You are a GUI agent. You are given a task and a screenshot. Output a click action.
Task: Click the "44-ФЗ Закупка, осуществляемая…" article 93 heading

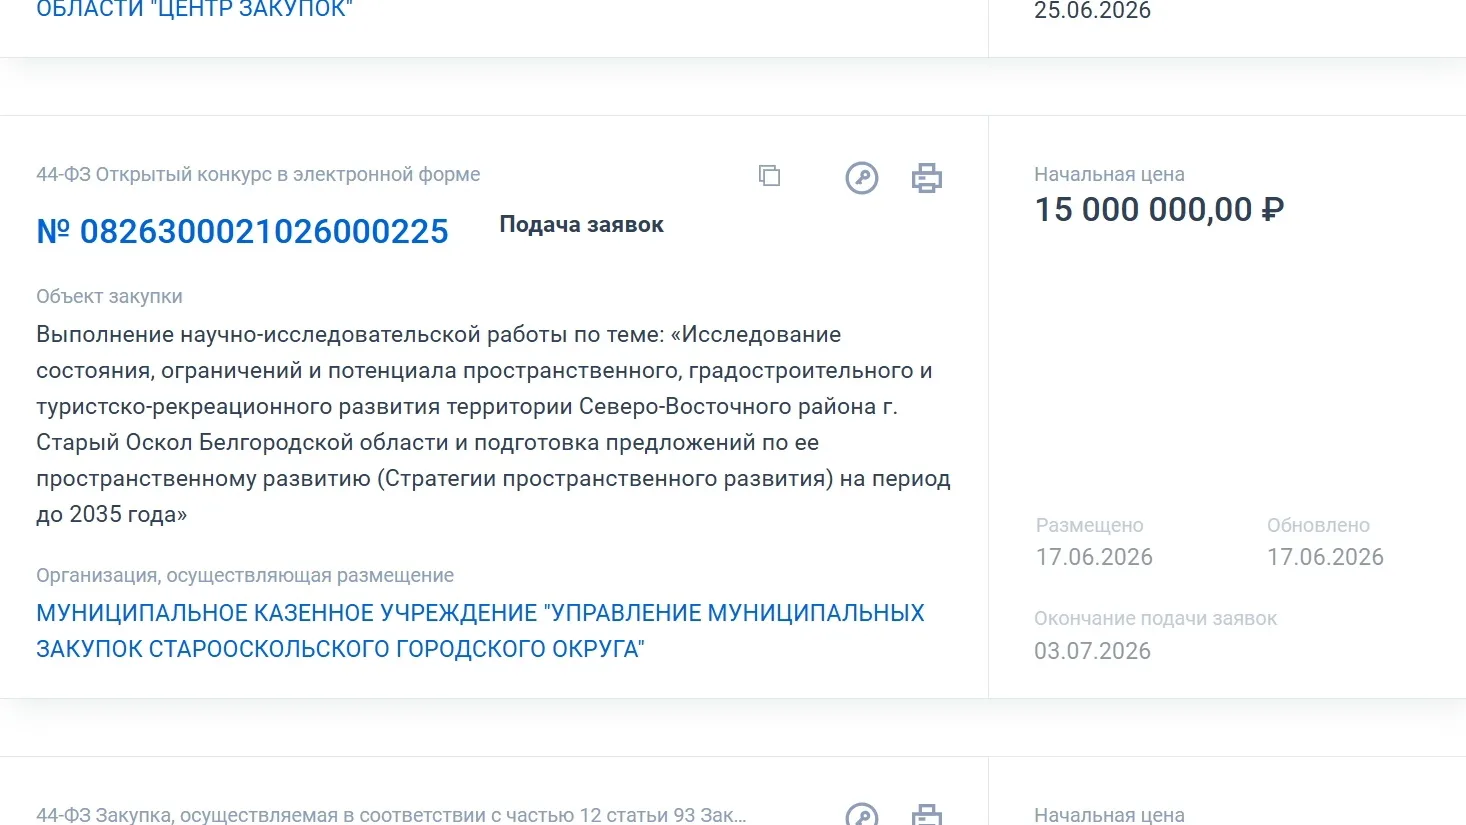(x=391, y=815)
